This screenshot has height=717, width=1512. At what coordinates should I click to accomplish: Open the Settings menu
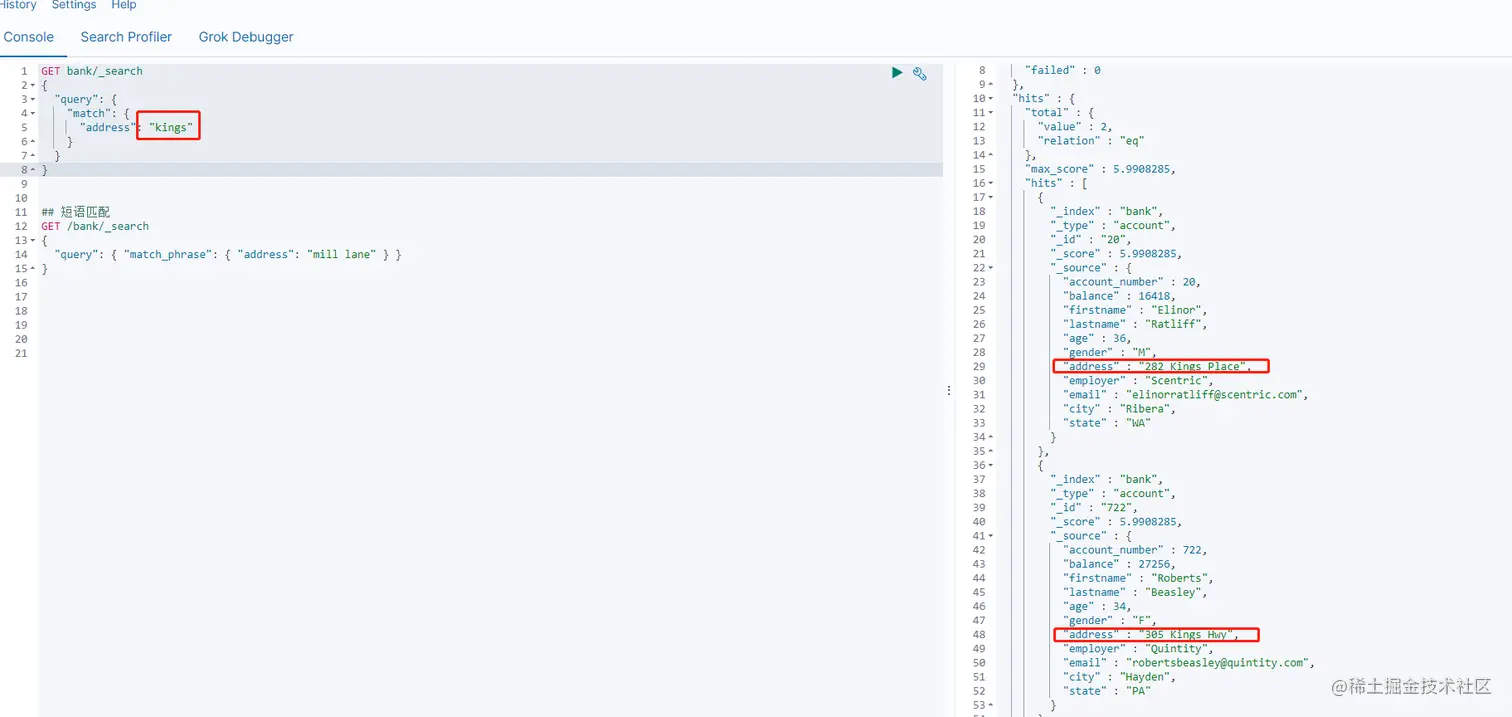tap(74, 5)
